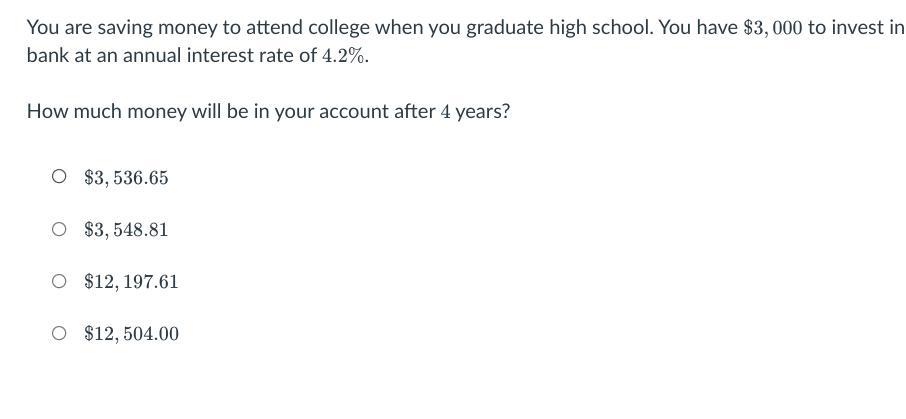Viewport: 906px width, 419px height.
Task: Select the $3,536.65 radio button
Action: [60, 178]
